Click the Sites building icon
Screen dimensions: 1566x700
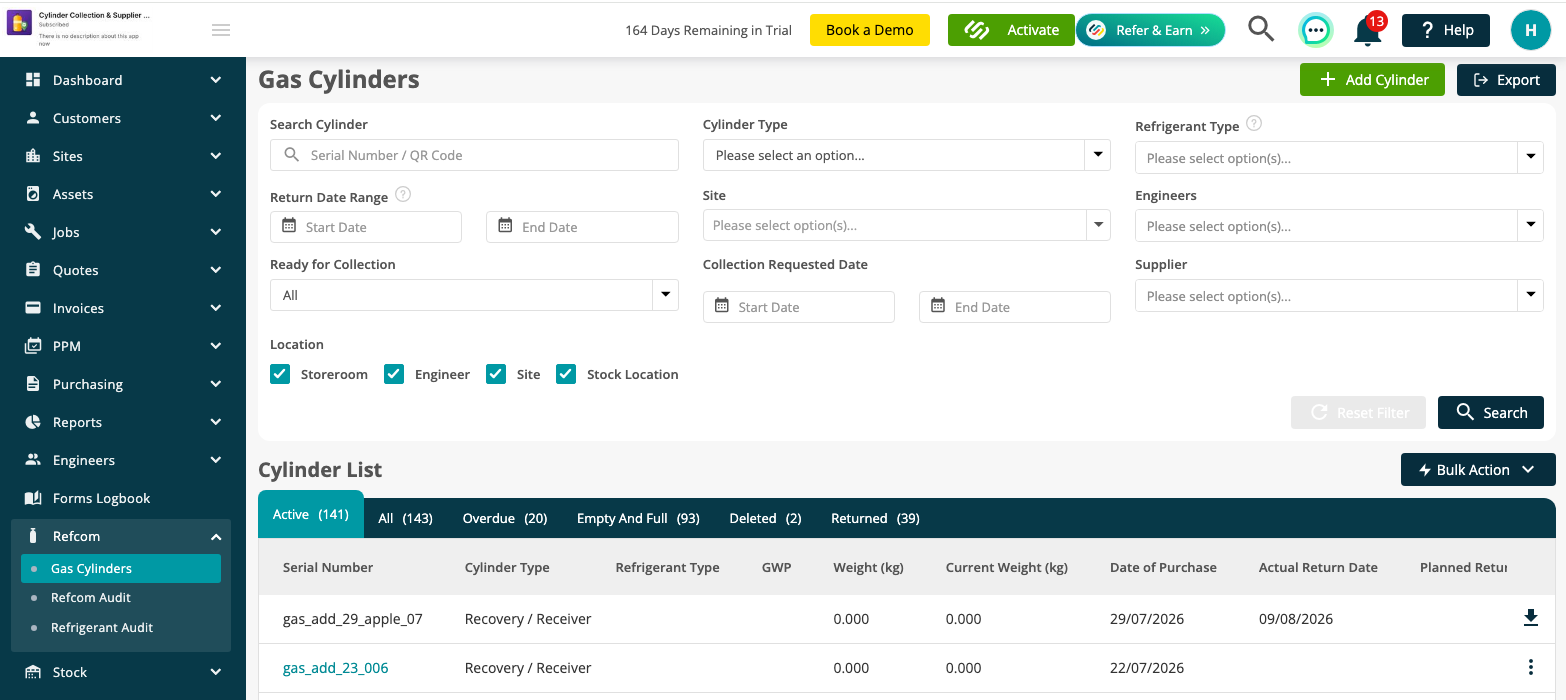tap(33, 156)
